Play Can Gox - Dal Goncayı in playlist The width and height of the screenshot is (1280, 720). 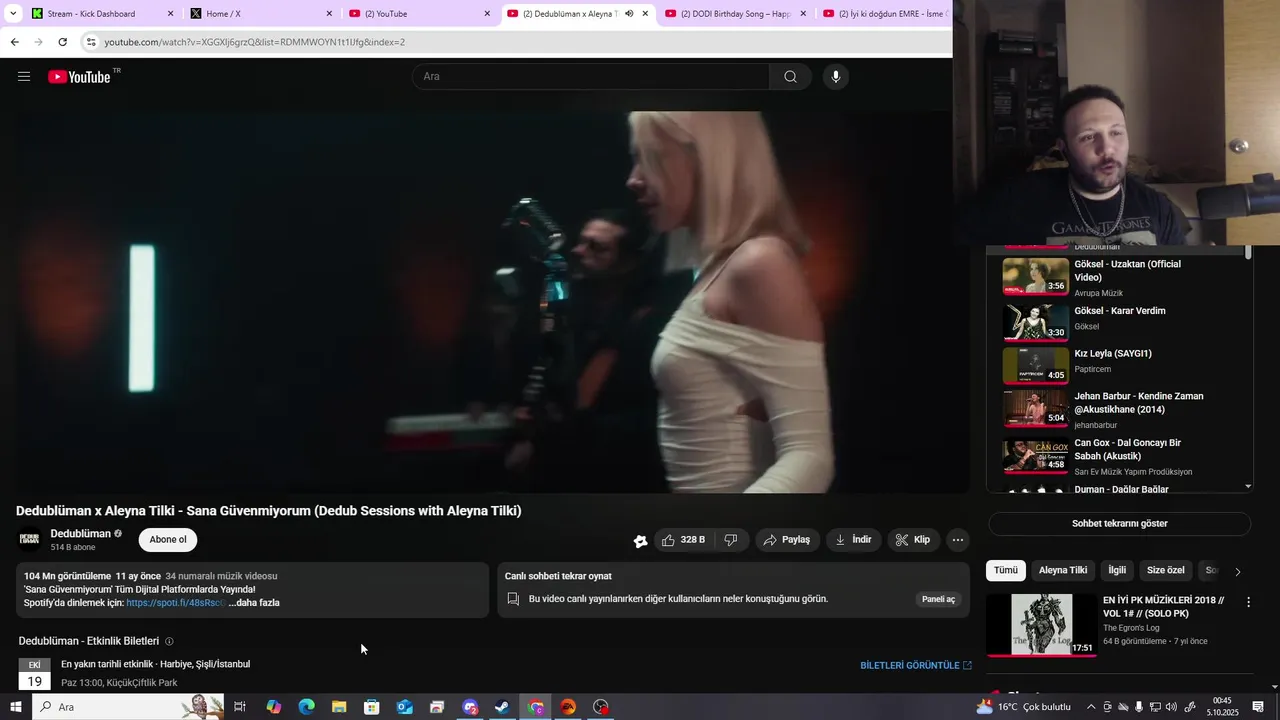click(x=1119, y=456)
